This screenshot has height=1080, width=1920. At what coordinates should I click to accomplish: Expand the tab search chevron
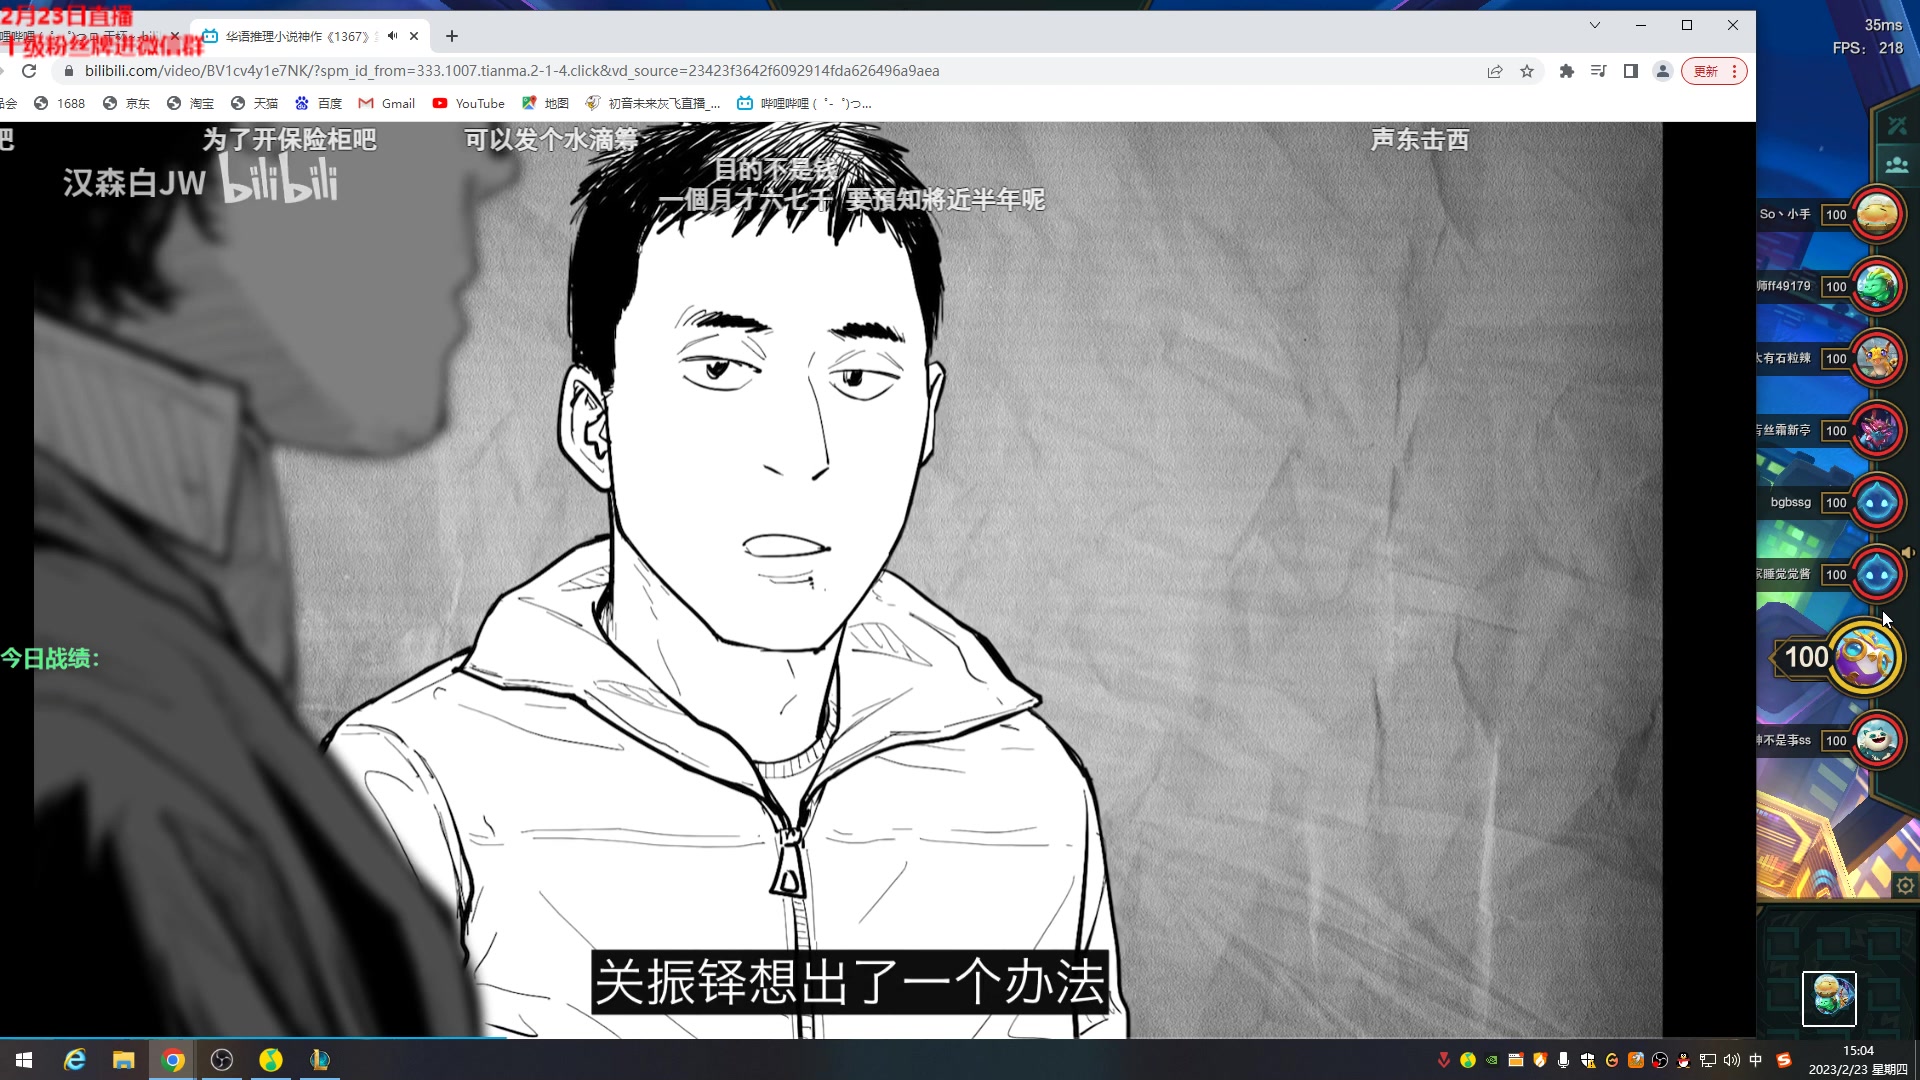pyautogui.click(x=1595, y=25)
